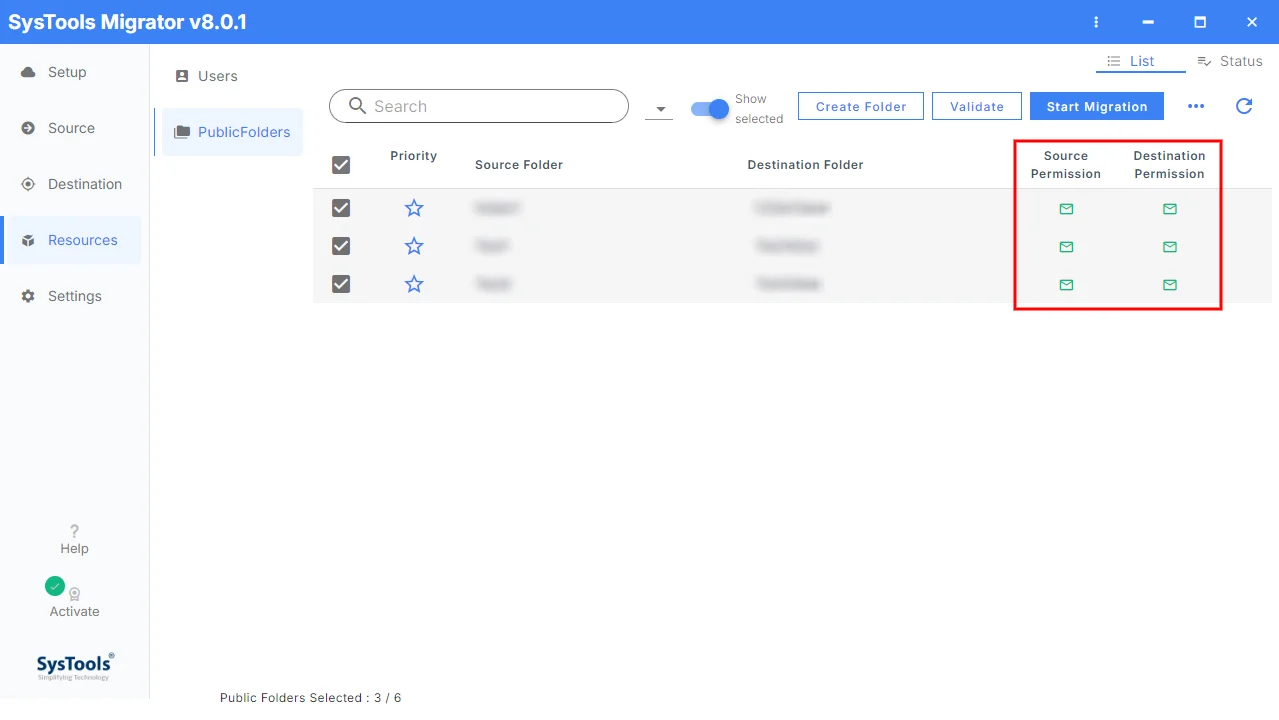1279x720 pixels.
Task: Click Source Permission mail icon in second row
Action: point(1066,247)
